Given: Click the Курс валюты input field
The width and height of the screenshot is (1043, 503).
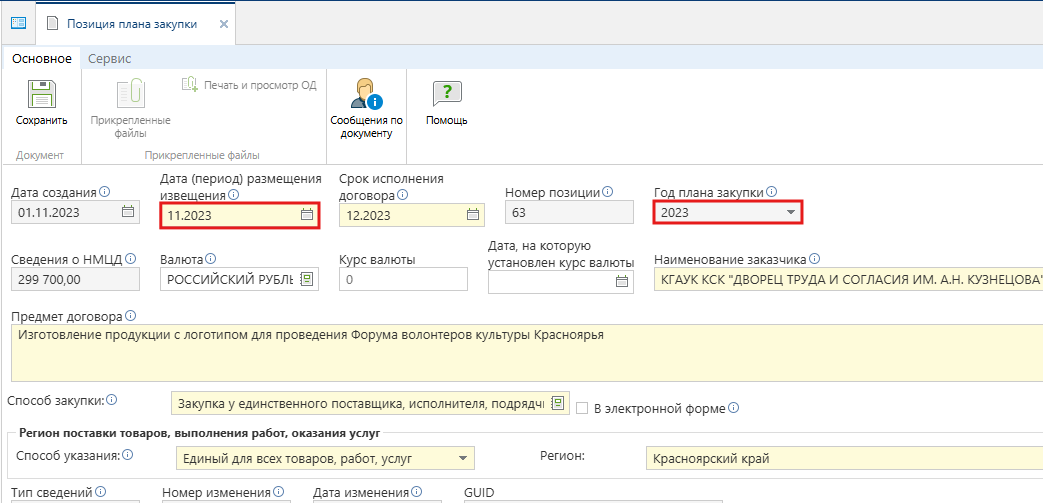Looking at the screenshot, I should 403,280.
